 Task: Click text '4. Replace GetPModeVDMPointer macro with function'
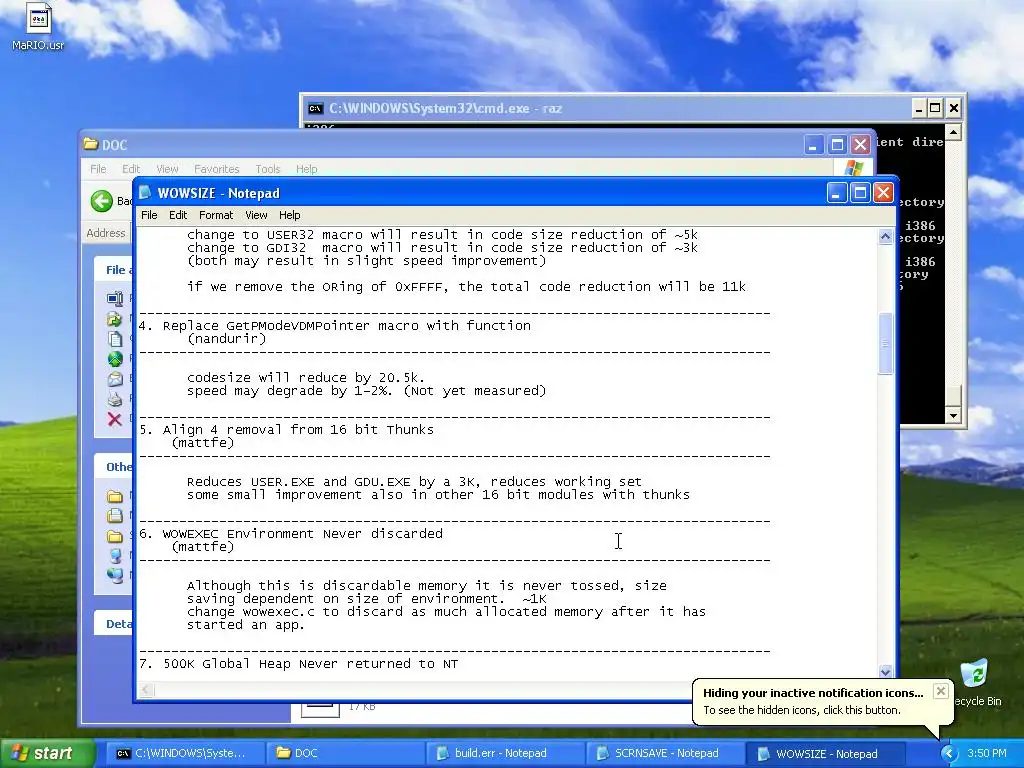335,325
